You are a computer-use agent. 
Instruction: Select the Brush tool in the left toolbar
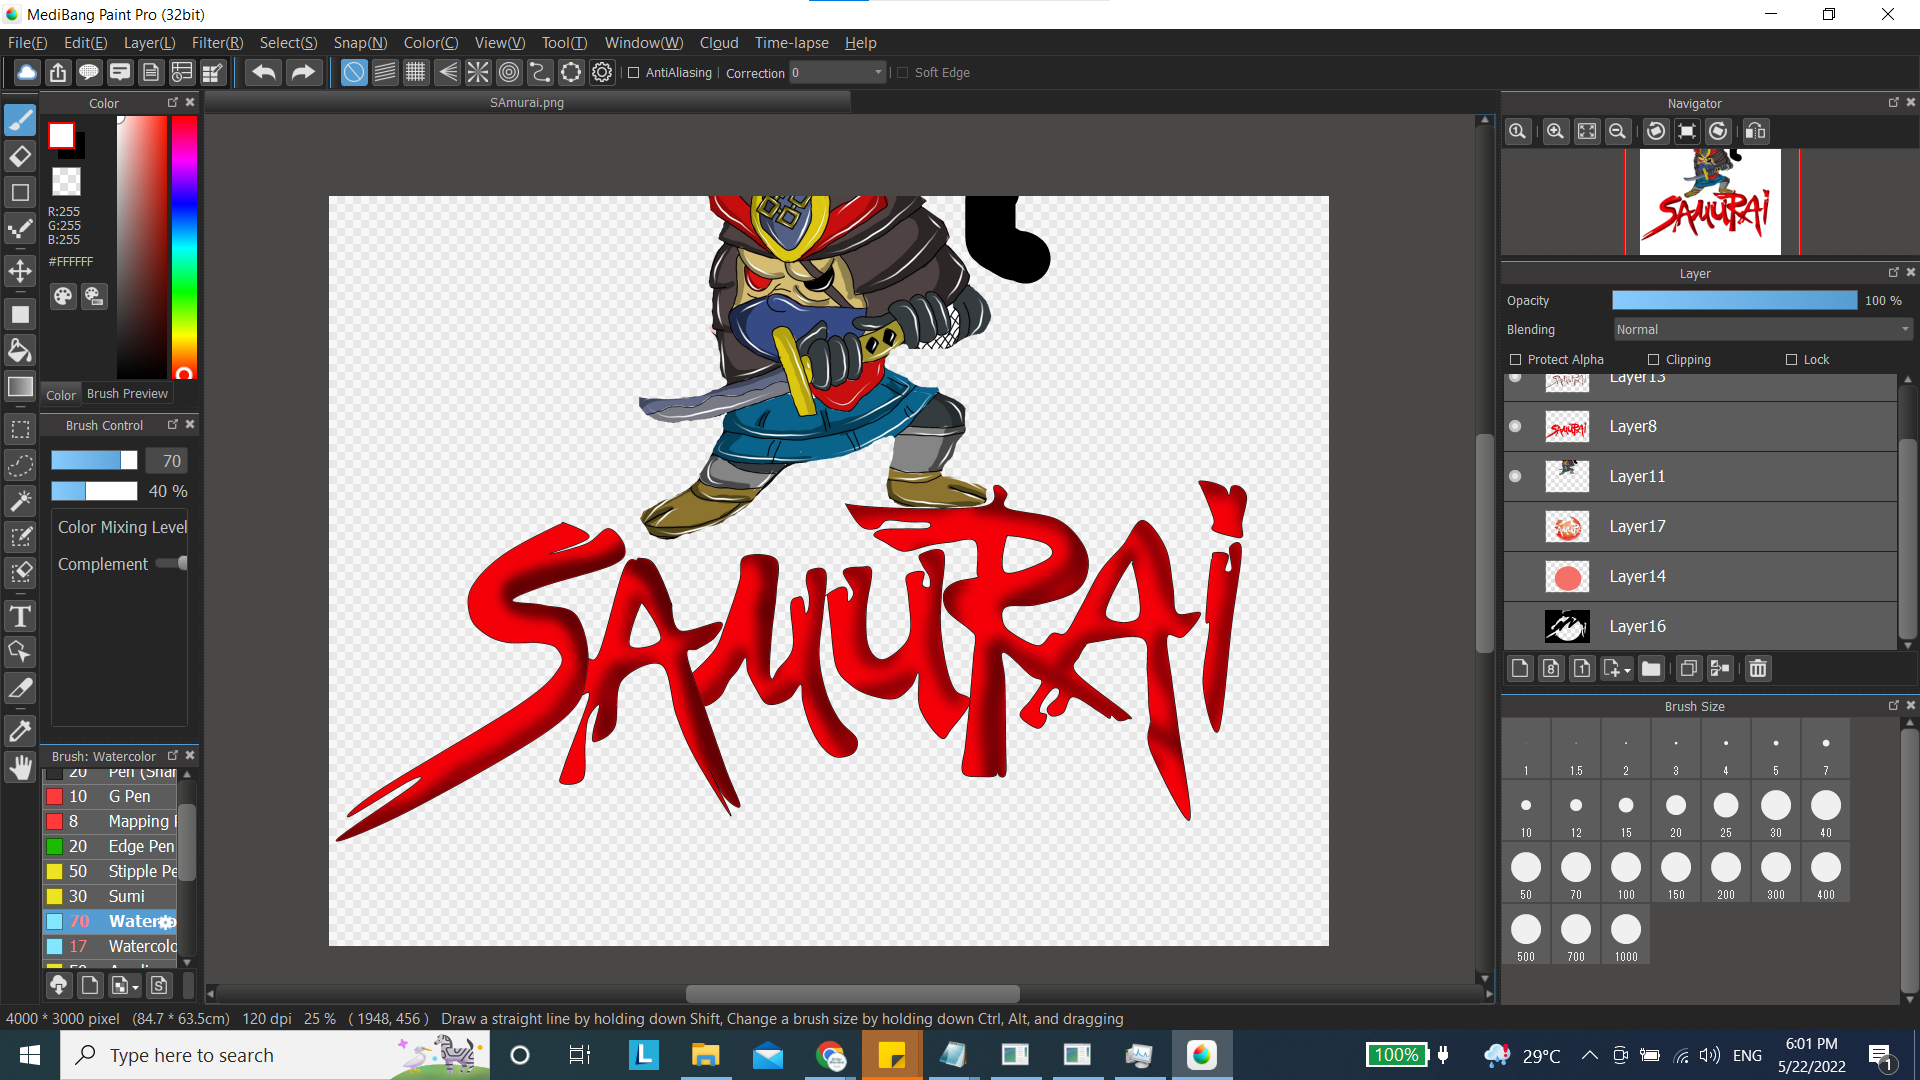tap(20, 120)
